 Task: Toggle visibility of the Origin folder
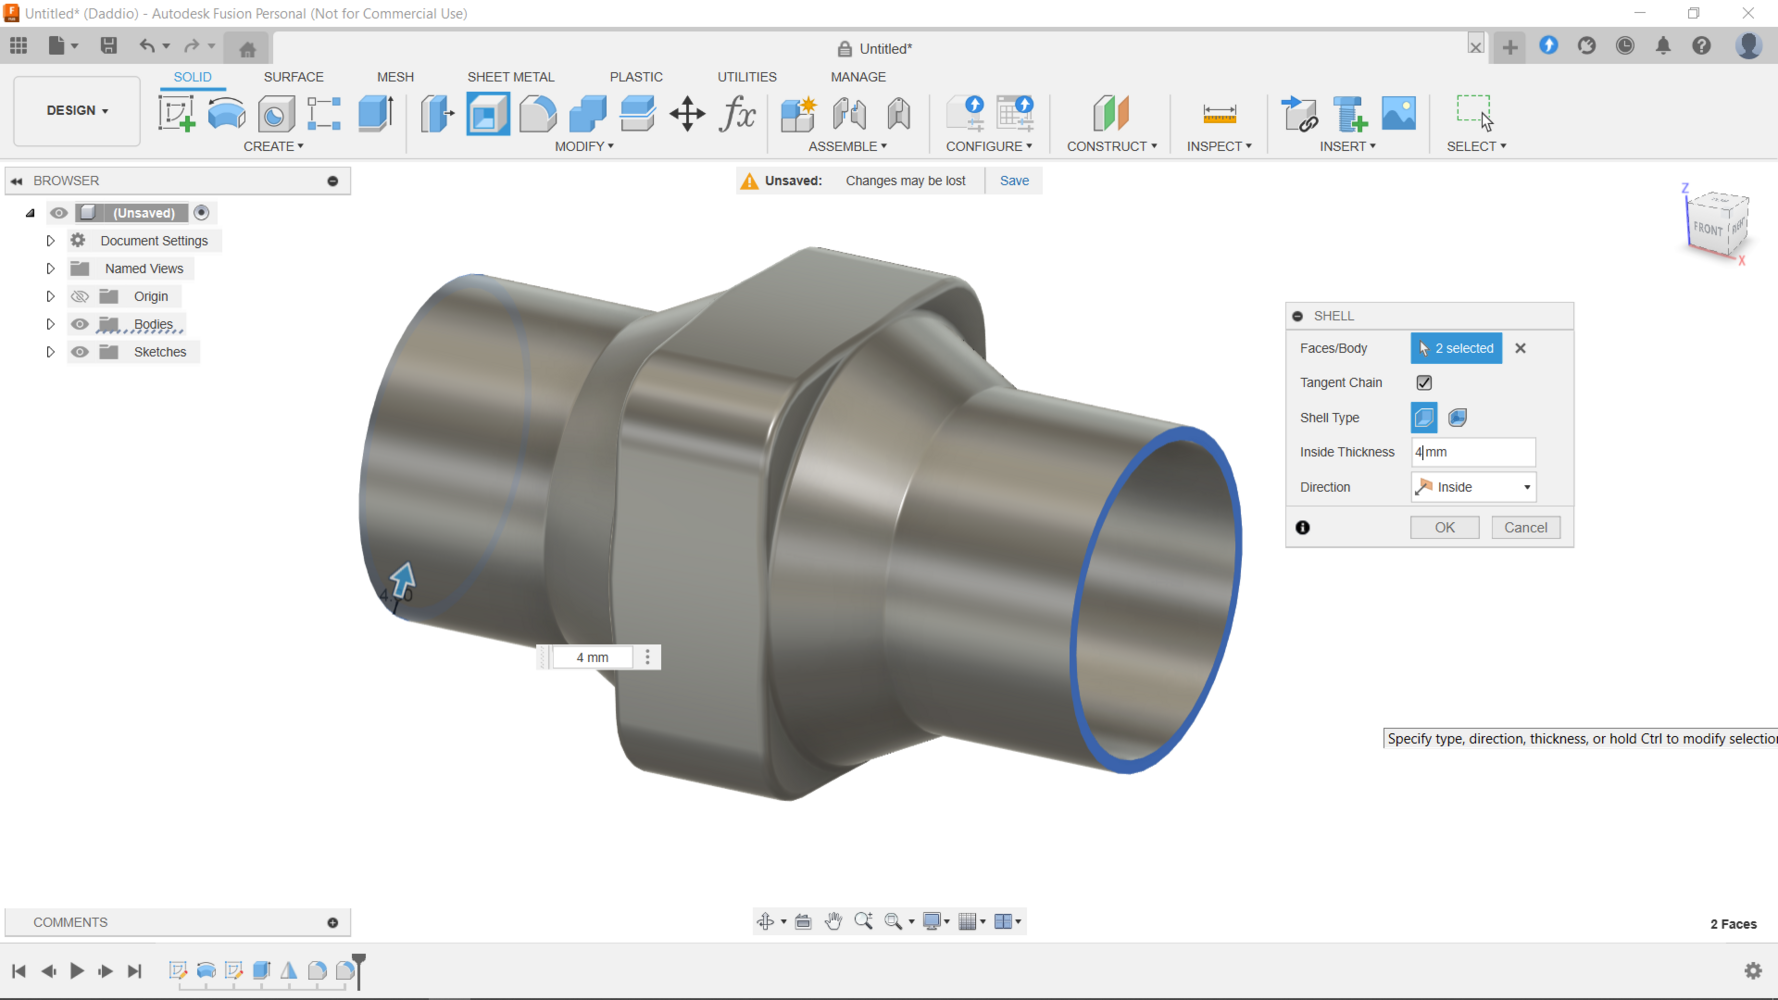80,297
